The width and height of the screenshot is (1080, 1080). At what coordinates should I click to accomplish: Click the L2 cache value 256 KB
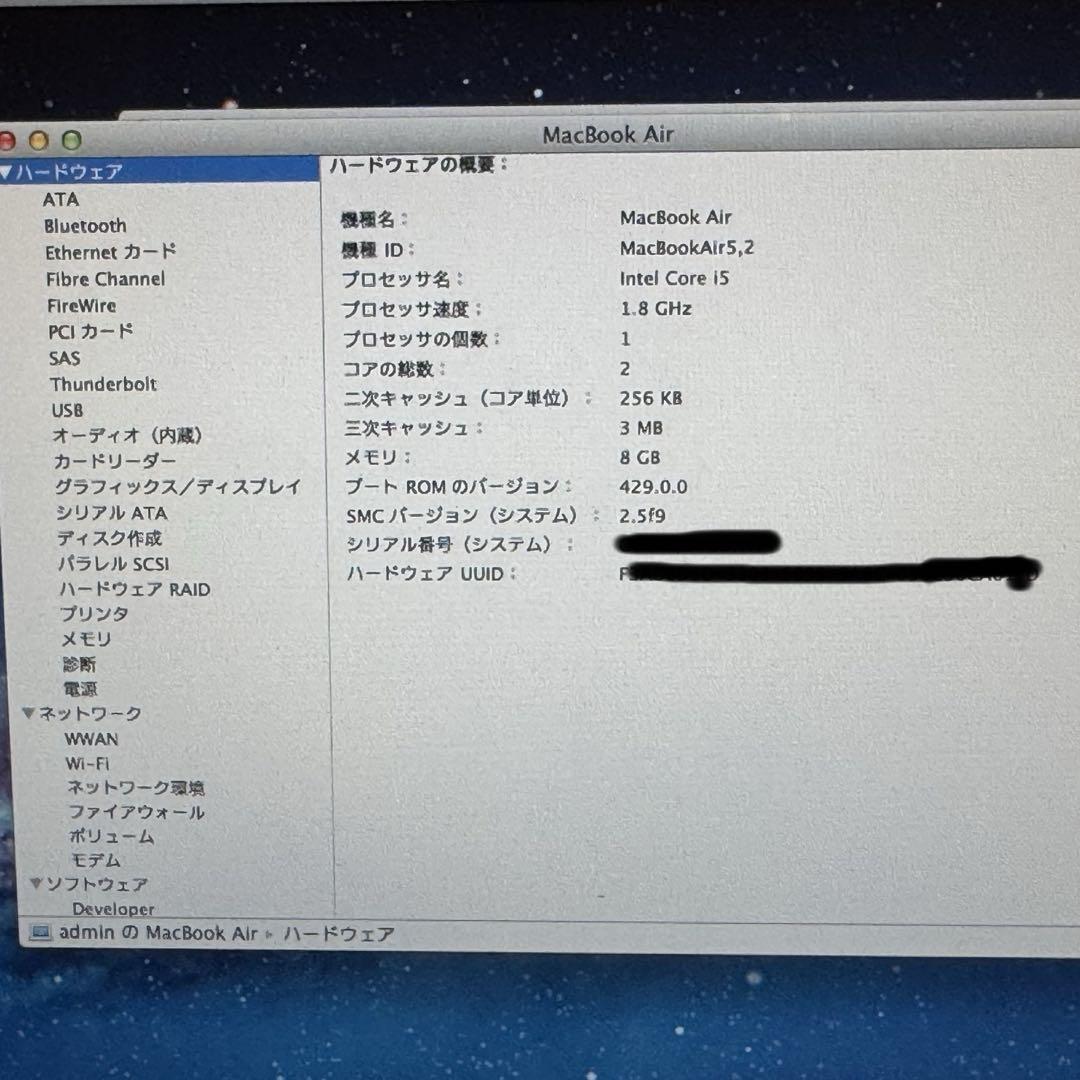pyautogui.click(x=651, y=399)
